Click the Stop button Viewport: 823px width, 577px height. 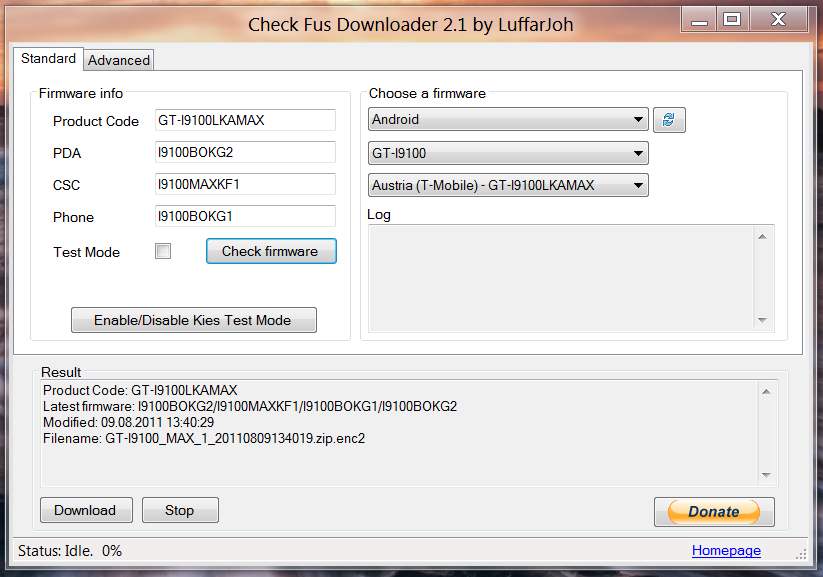180,510
